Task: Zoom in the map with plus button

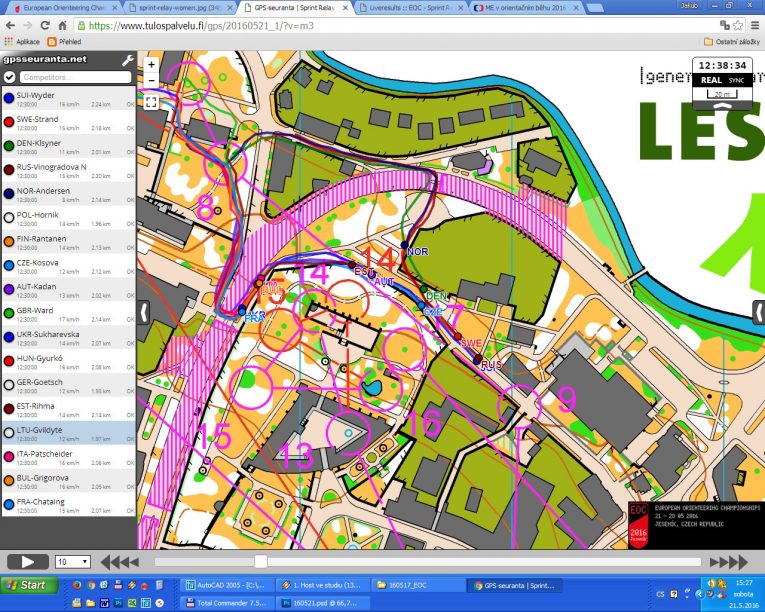Action: pyautogui.click(x=151, y=64)
